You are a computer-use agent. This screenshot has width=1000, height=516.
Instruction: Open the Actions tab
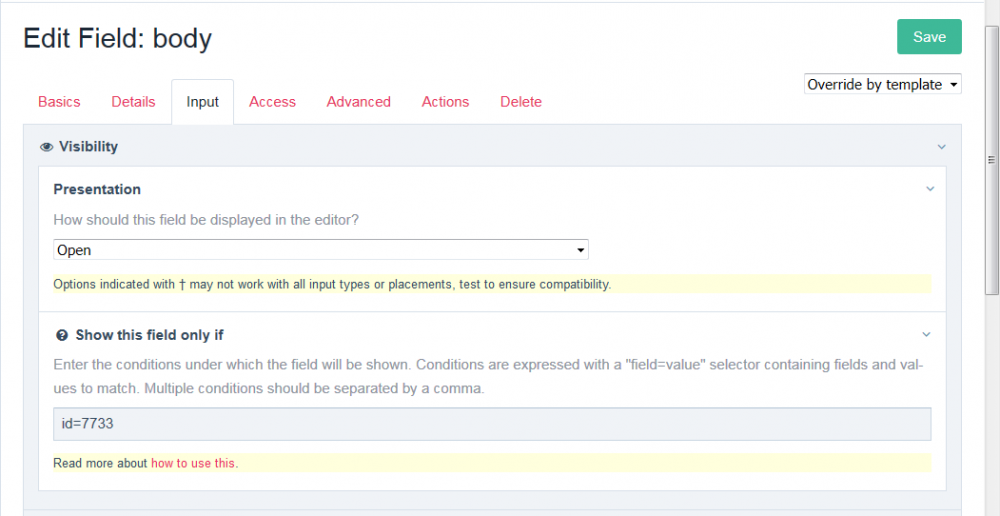point(445,102)
